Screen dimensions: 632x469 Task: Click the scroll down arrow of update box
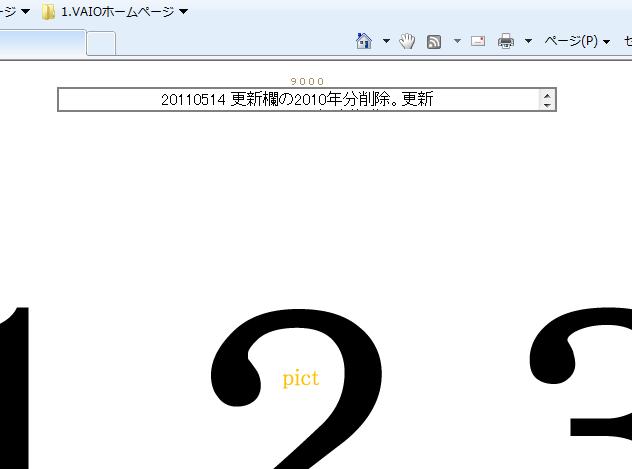pyautogui.click(x=547, y=105)
